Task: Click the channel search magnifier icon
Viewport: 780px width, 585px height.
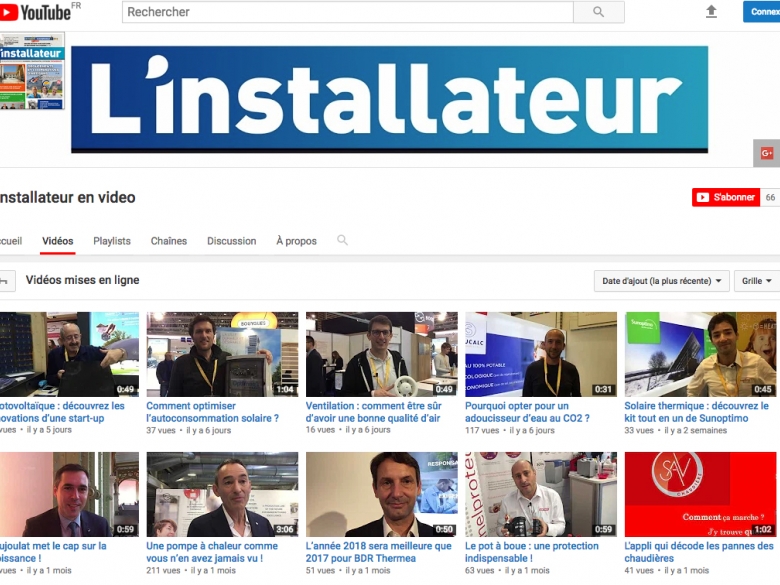Action: click(x=342, y=240)
